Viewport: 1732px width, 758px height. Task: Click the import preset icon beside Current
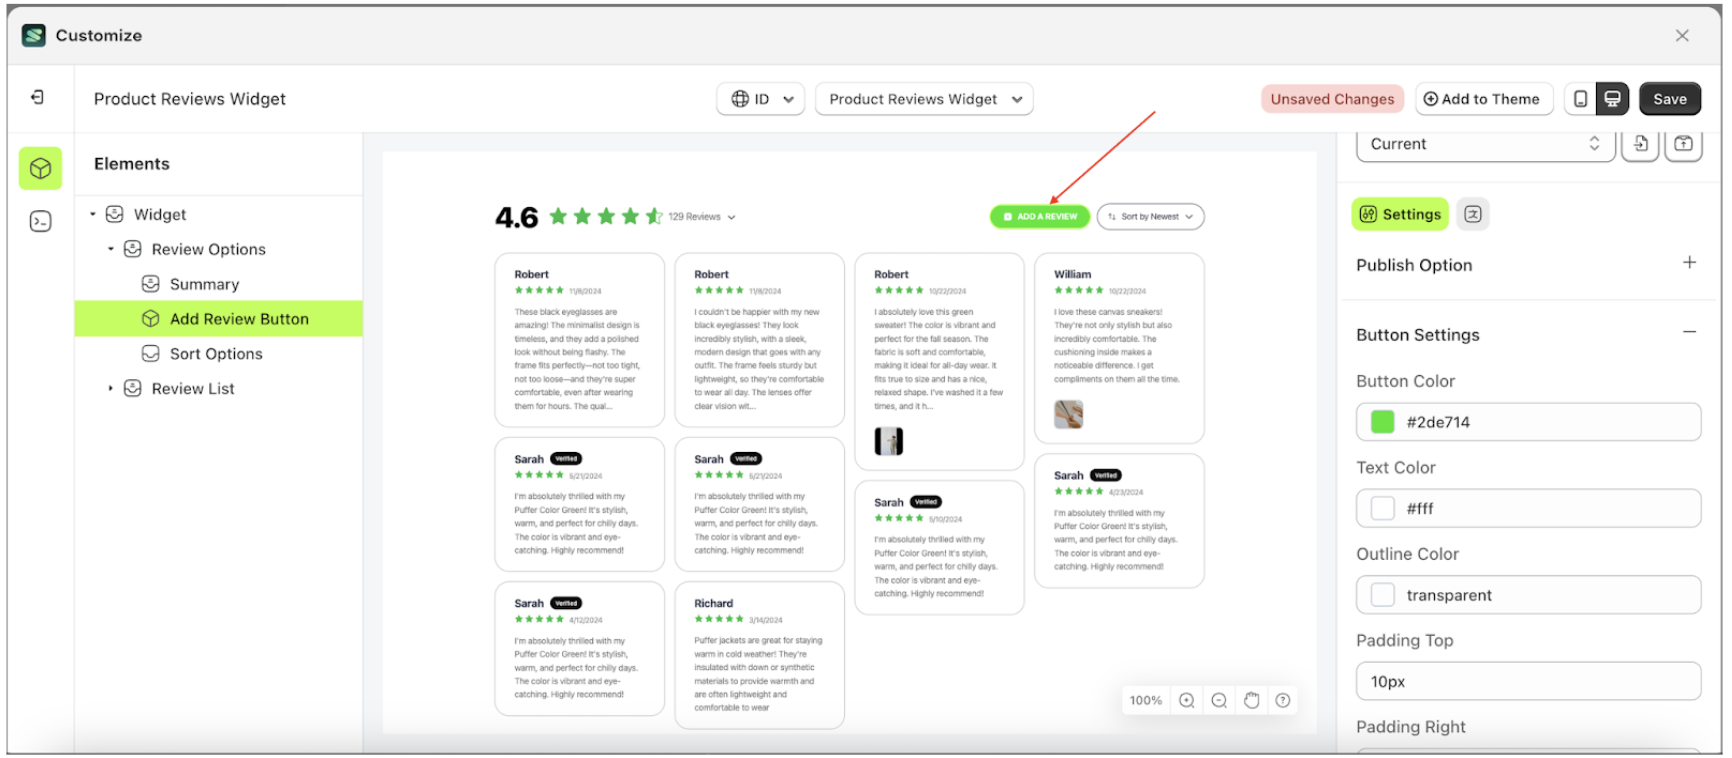tap(1641, 144)
